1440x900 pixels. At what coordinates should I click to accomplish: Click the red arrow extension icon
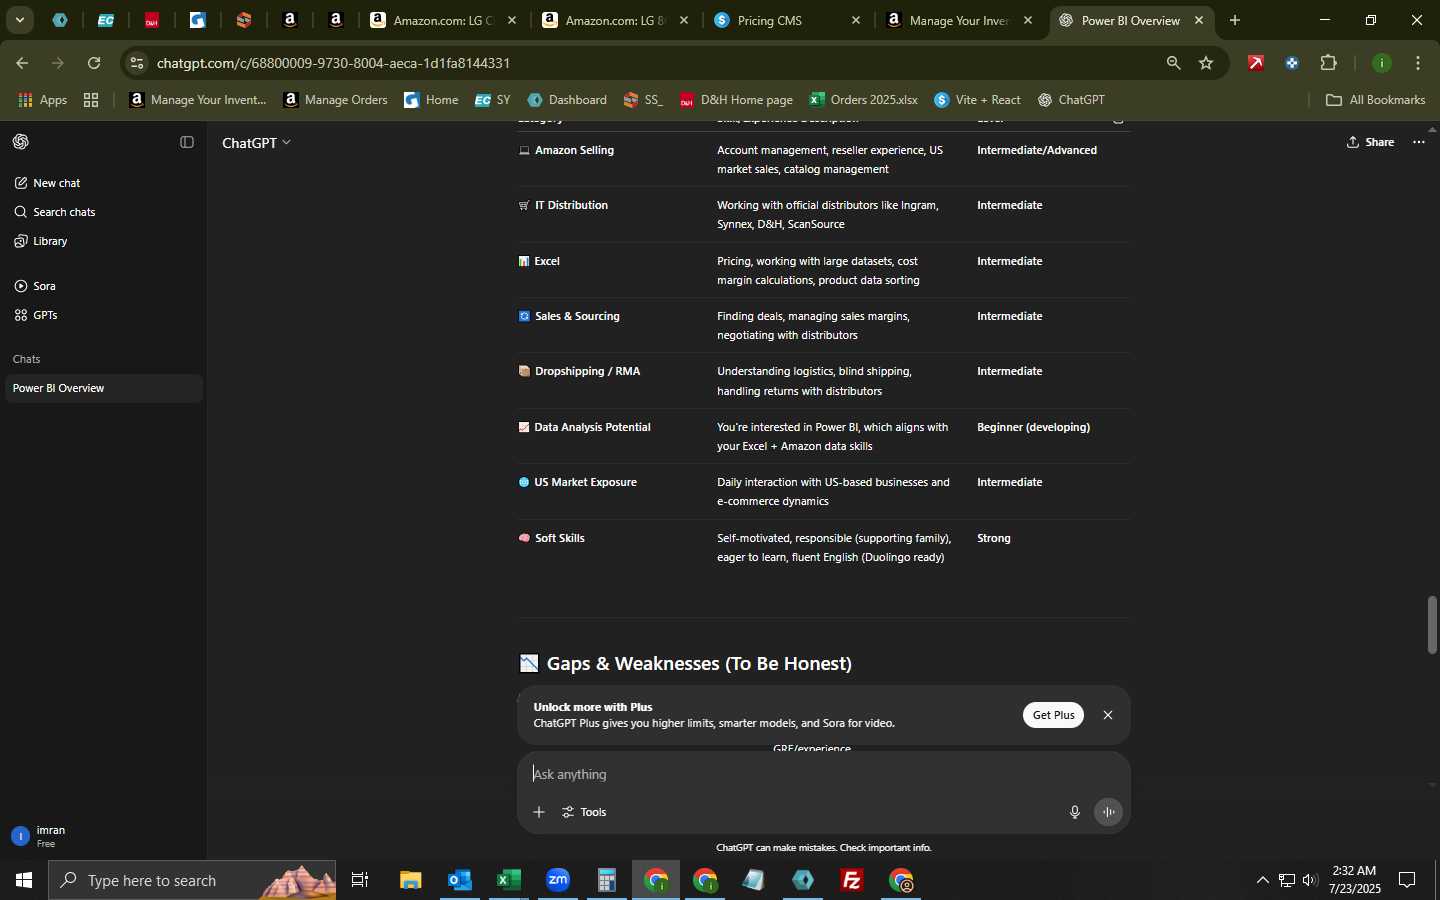point(1257,63)
